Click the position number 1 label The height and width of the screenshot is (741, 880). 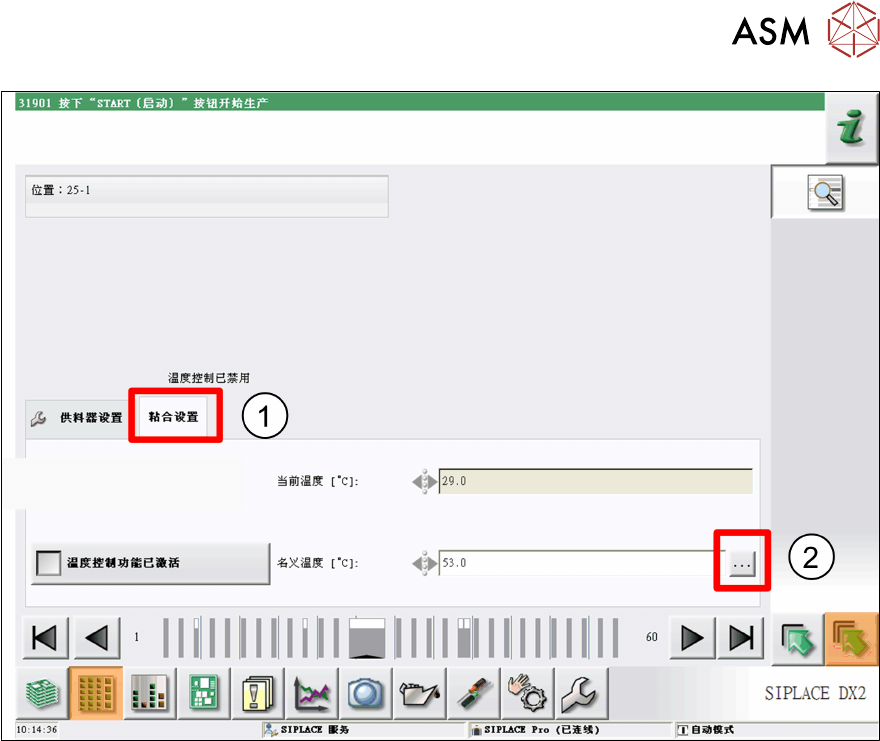[136, 637]
